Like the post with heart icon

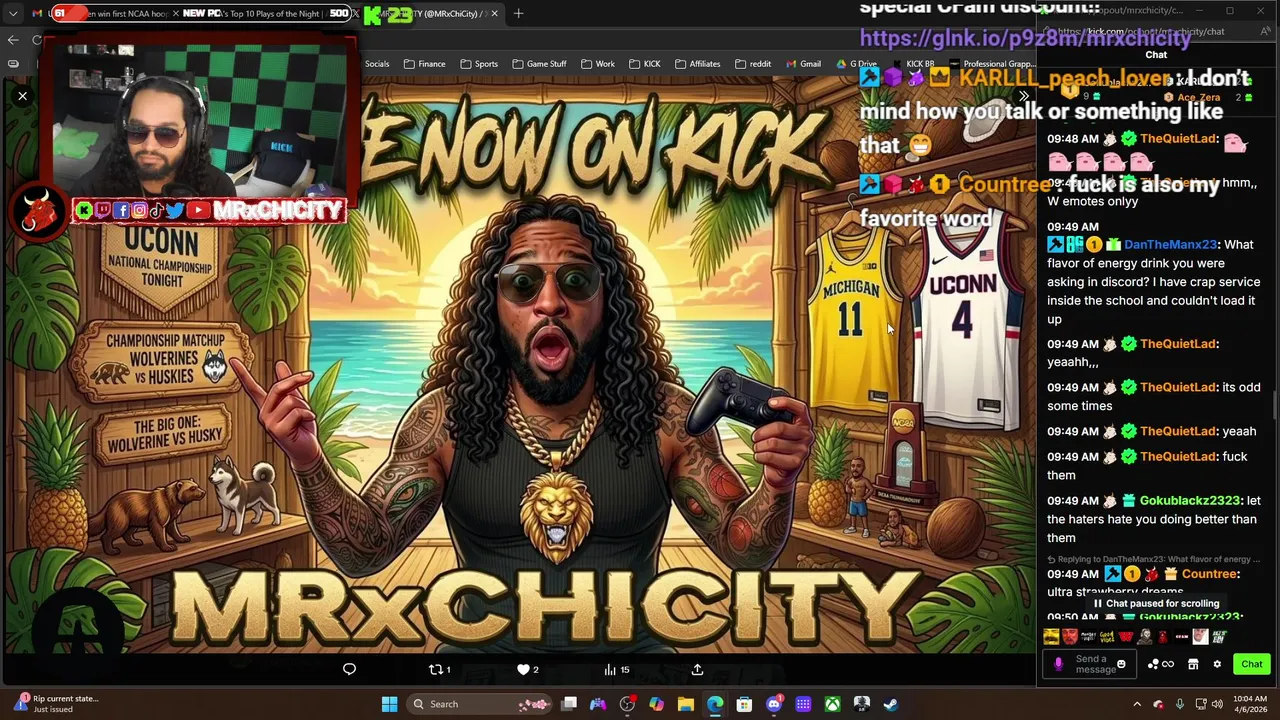pos(527,669)
